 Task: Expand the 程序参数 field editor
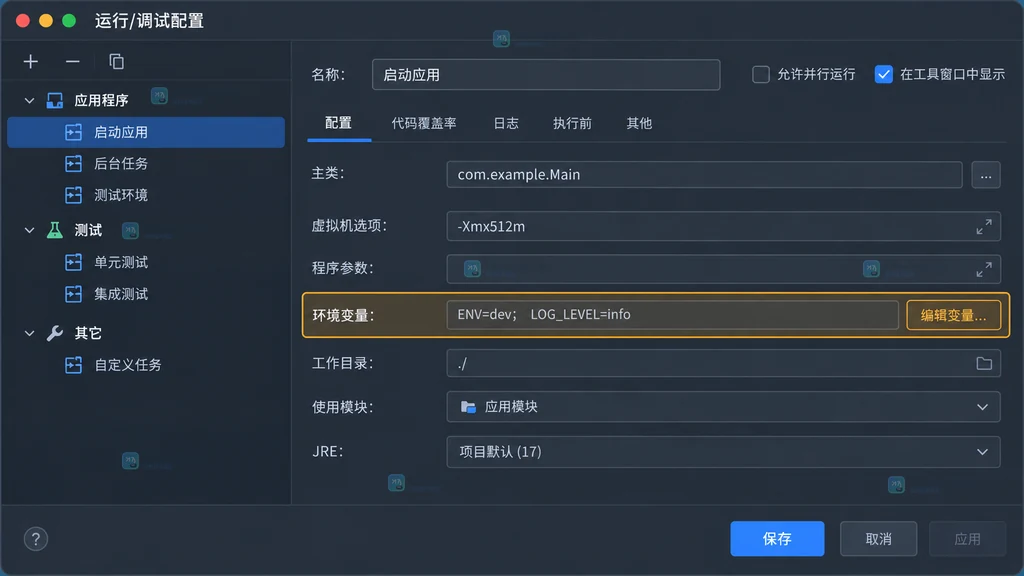coord(984,269)
